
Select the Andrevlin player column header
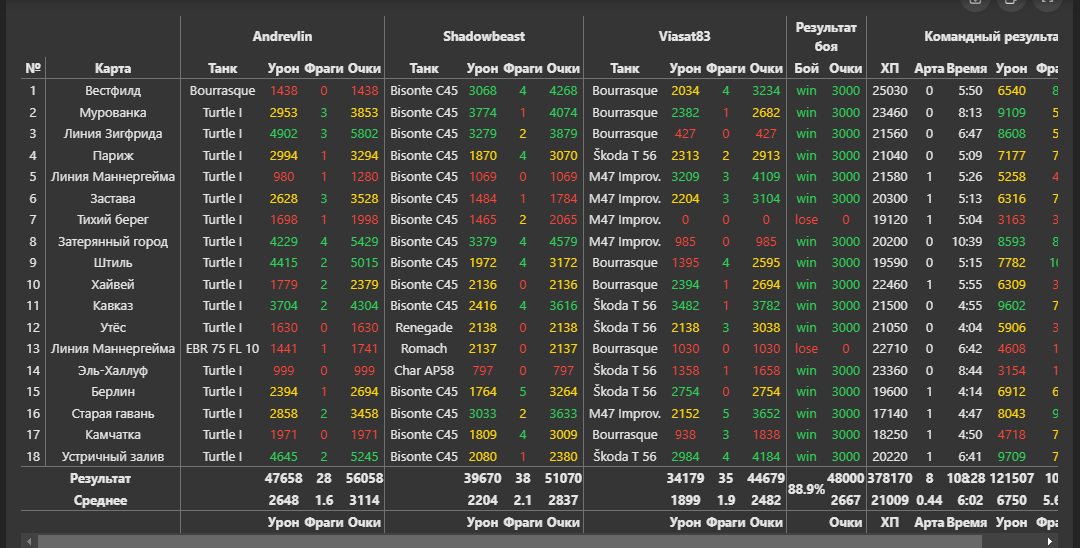pos(282,36)
